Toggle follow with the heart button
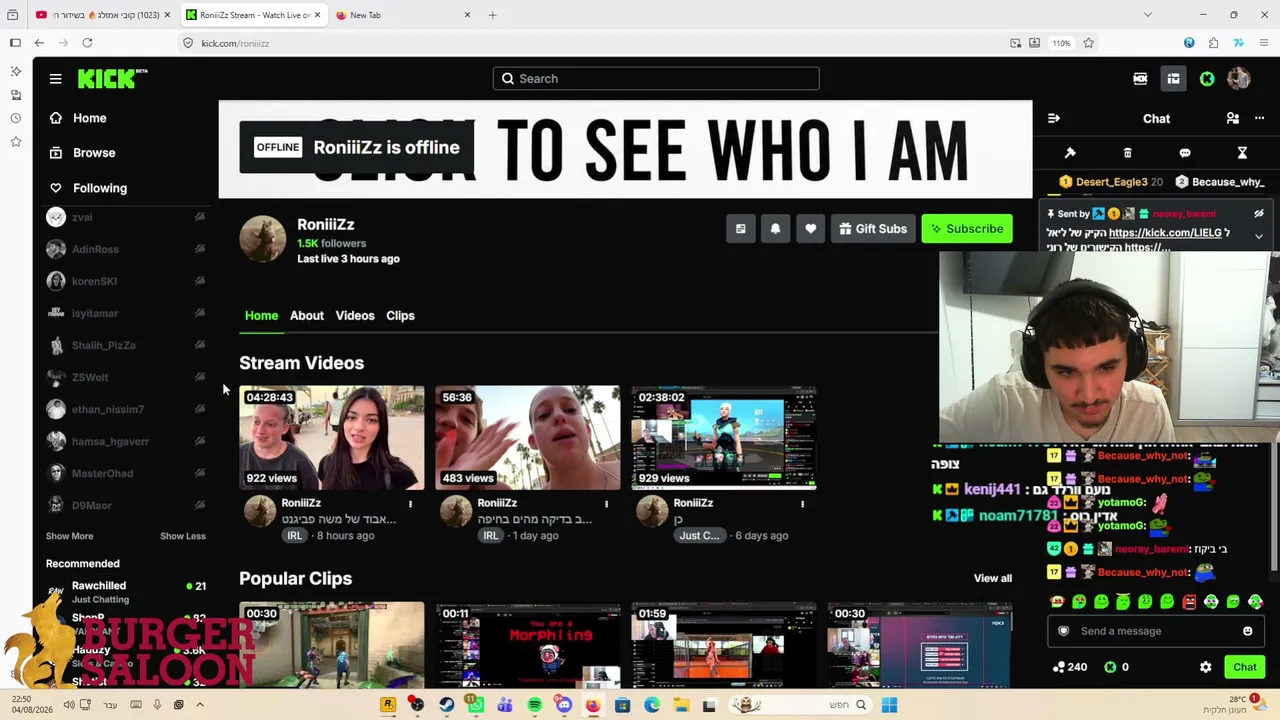 click(810, 229)
